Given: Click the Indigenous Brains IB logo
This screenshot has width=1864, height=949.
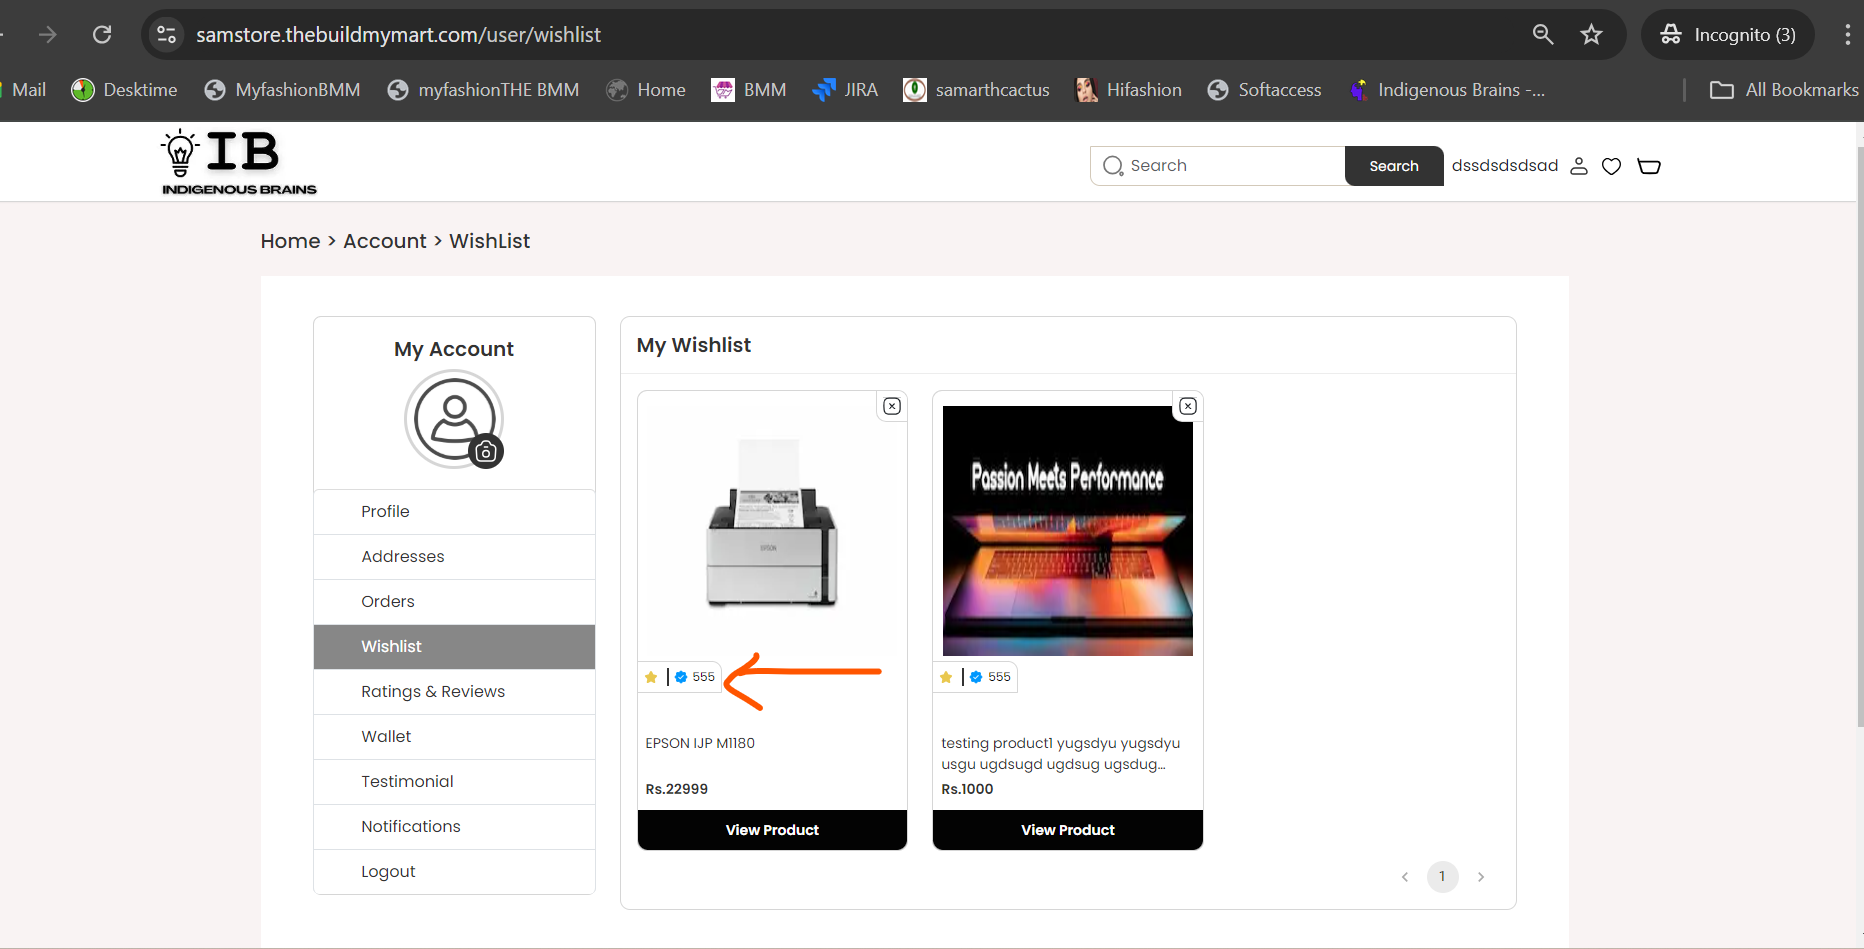Looking at the screenshot, I should (239, 162).
